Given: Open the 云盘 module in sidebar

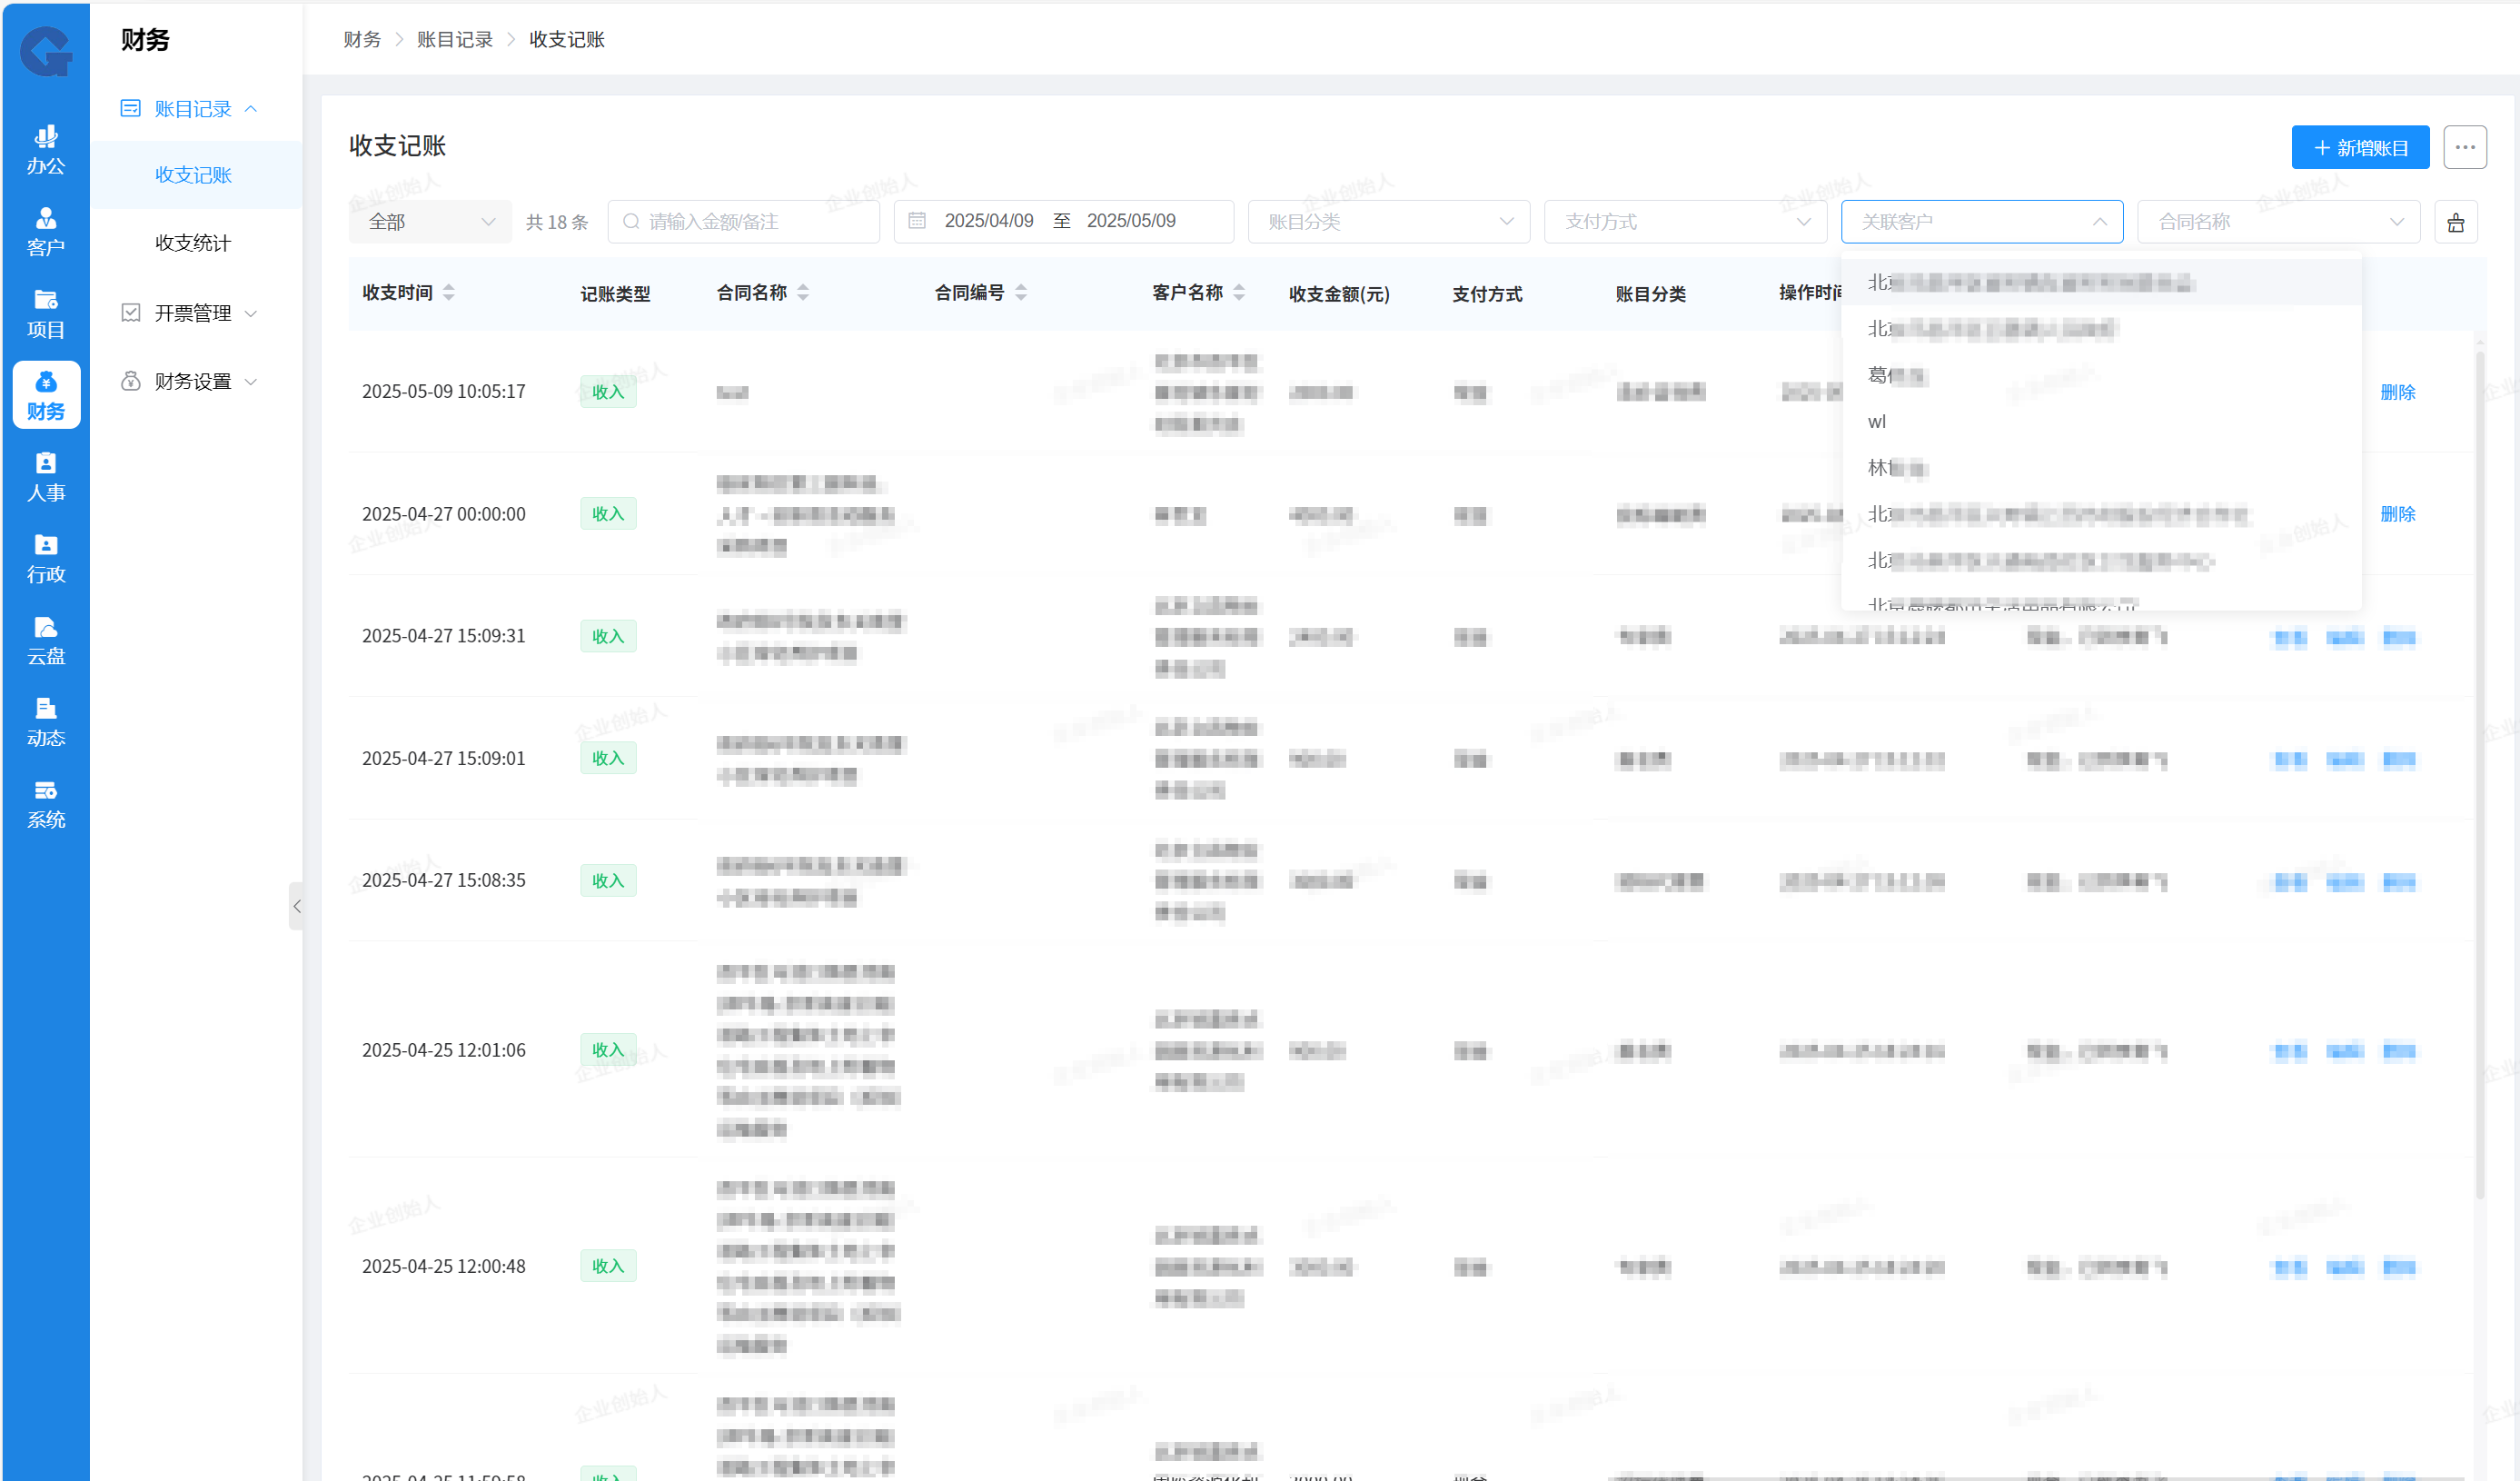Looking at the screenshot, I should [x=46, y=641].
